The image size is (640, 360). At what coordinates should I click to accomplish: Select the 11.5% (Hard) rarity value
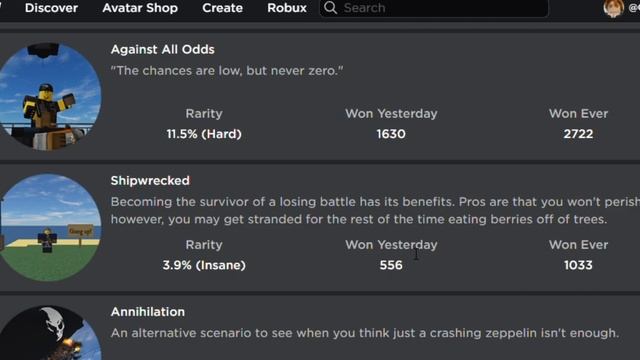[x=204, y=134]
